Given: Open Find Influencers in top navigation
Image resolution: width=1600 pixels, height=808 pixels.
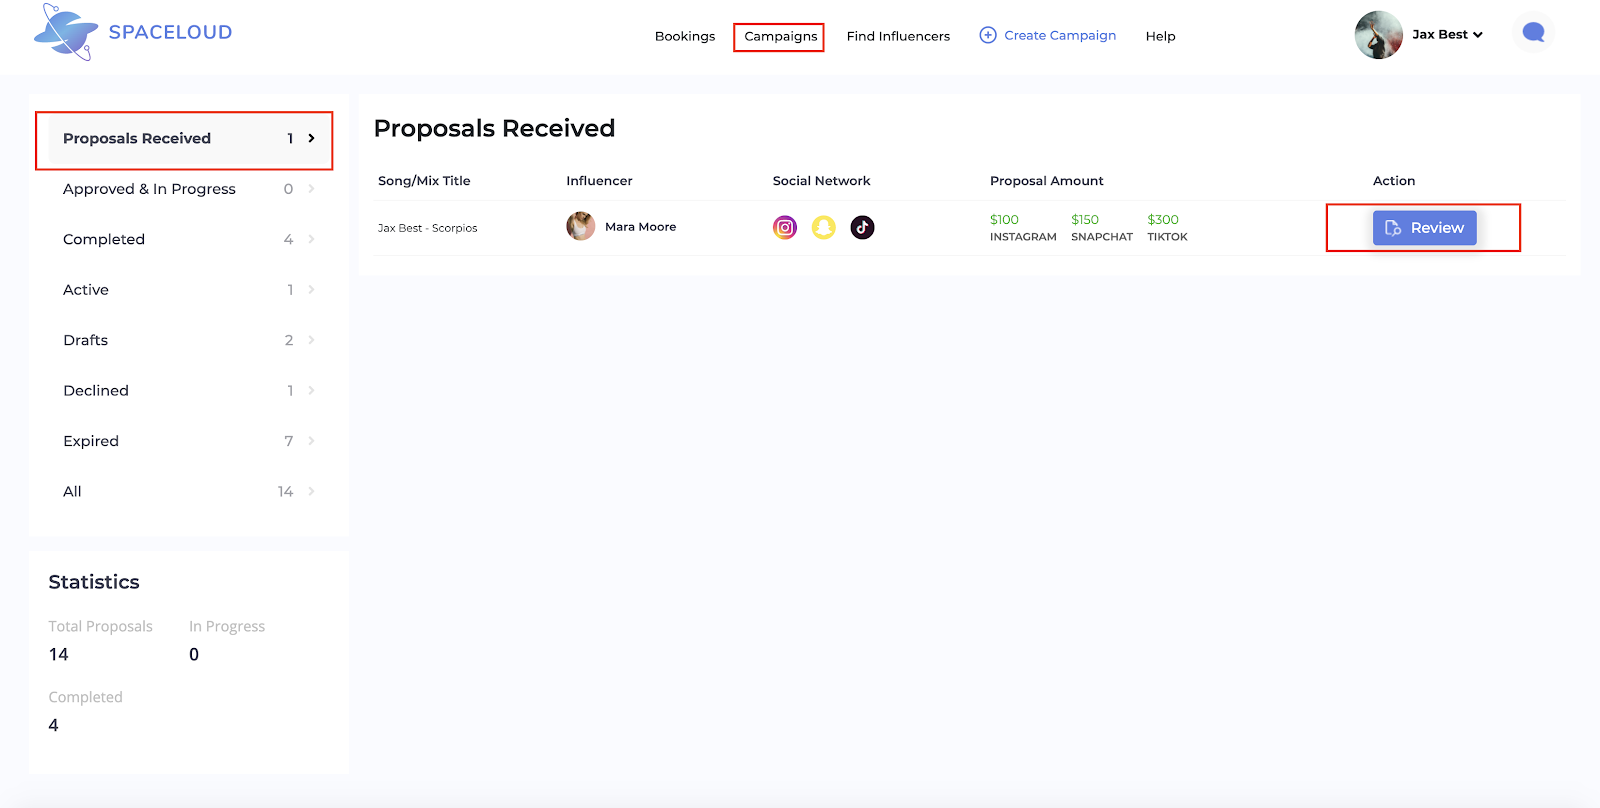Looking at the screenshot, I should point(898,36).
